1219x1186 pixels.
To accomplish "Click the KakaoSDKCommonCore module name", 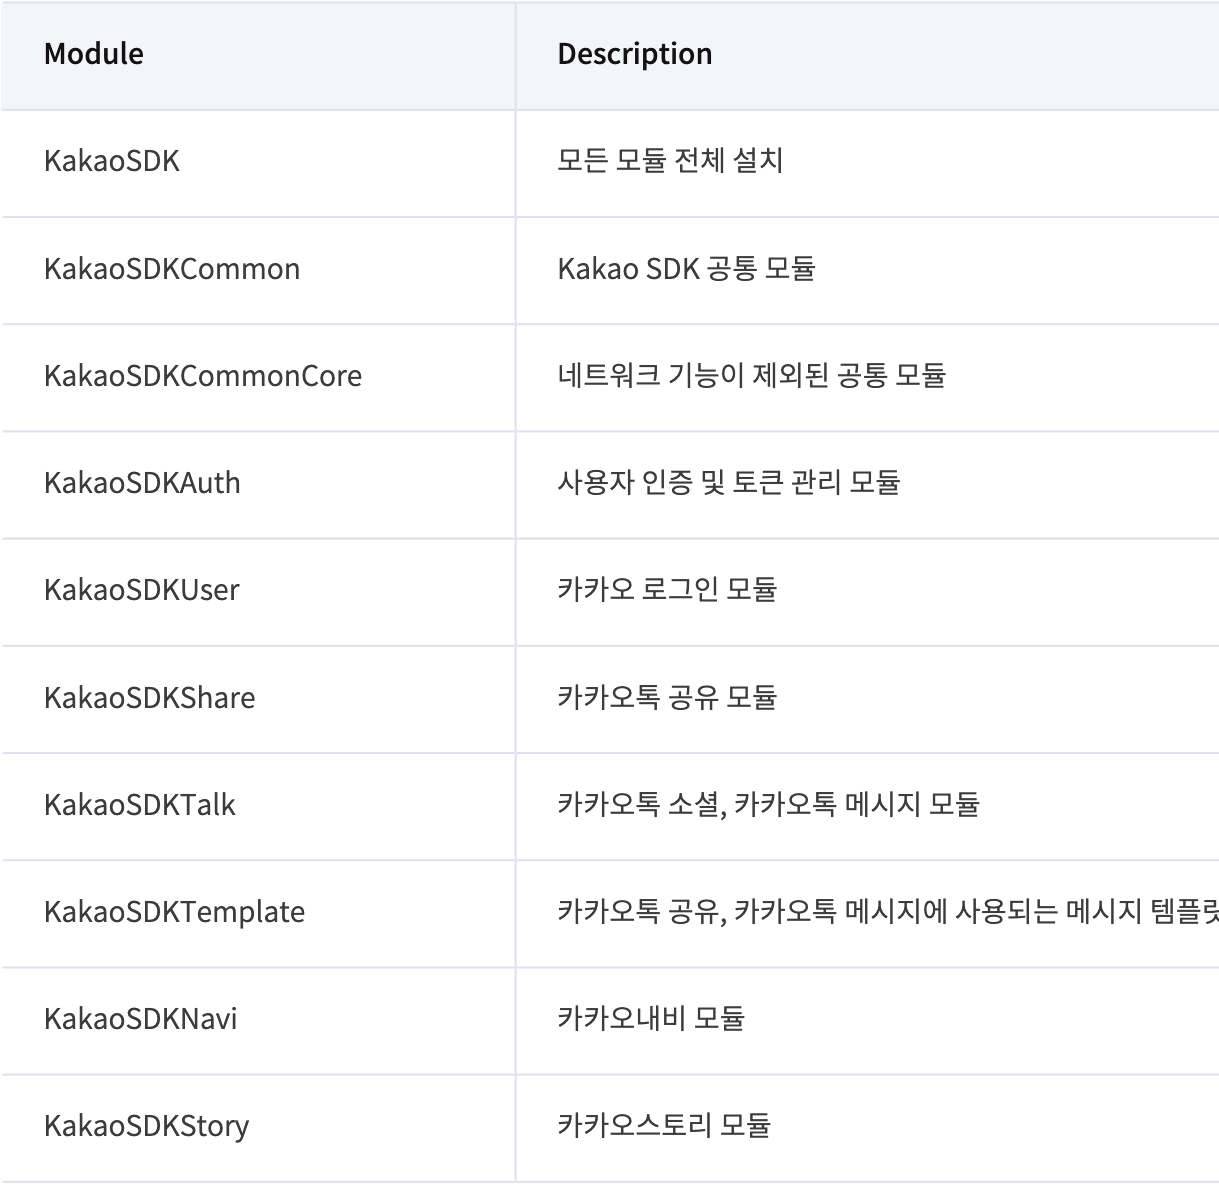I will click(203, 375).
